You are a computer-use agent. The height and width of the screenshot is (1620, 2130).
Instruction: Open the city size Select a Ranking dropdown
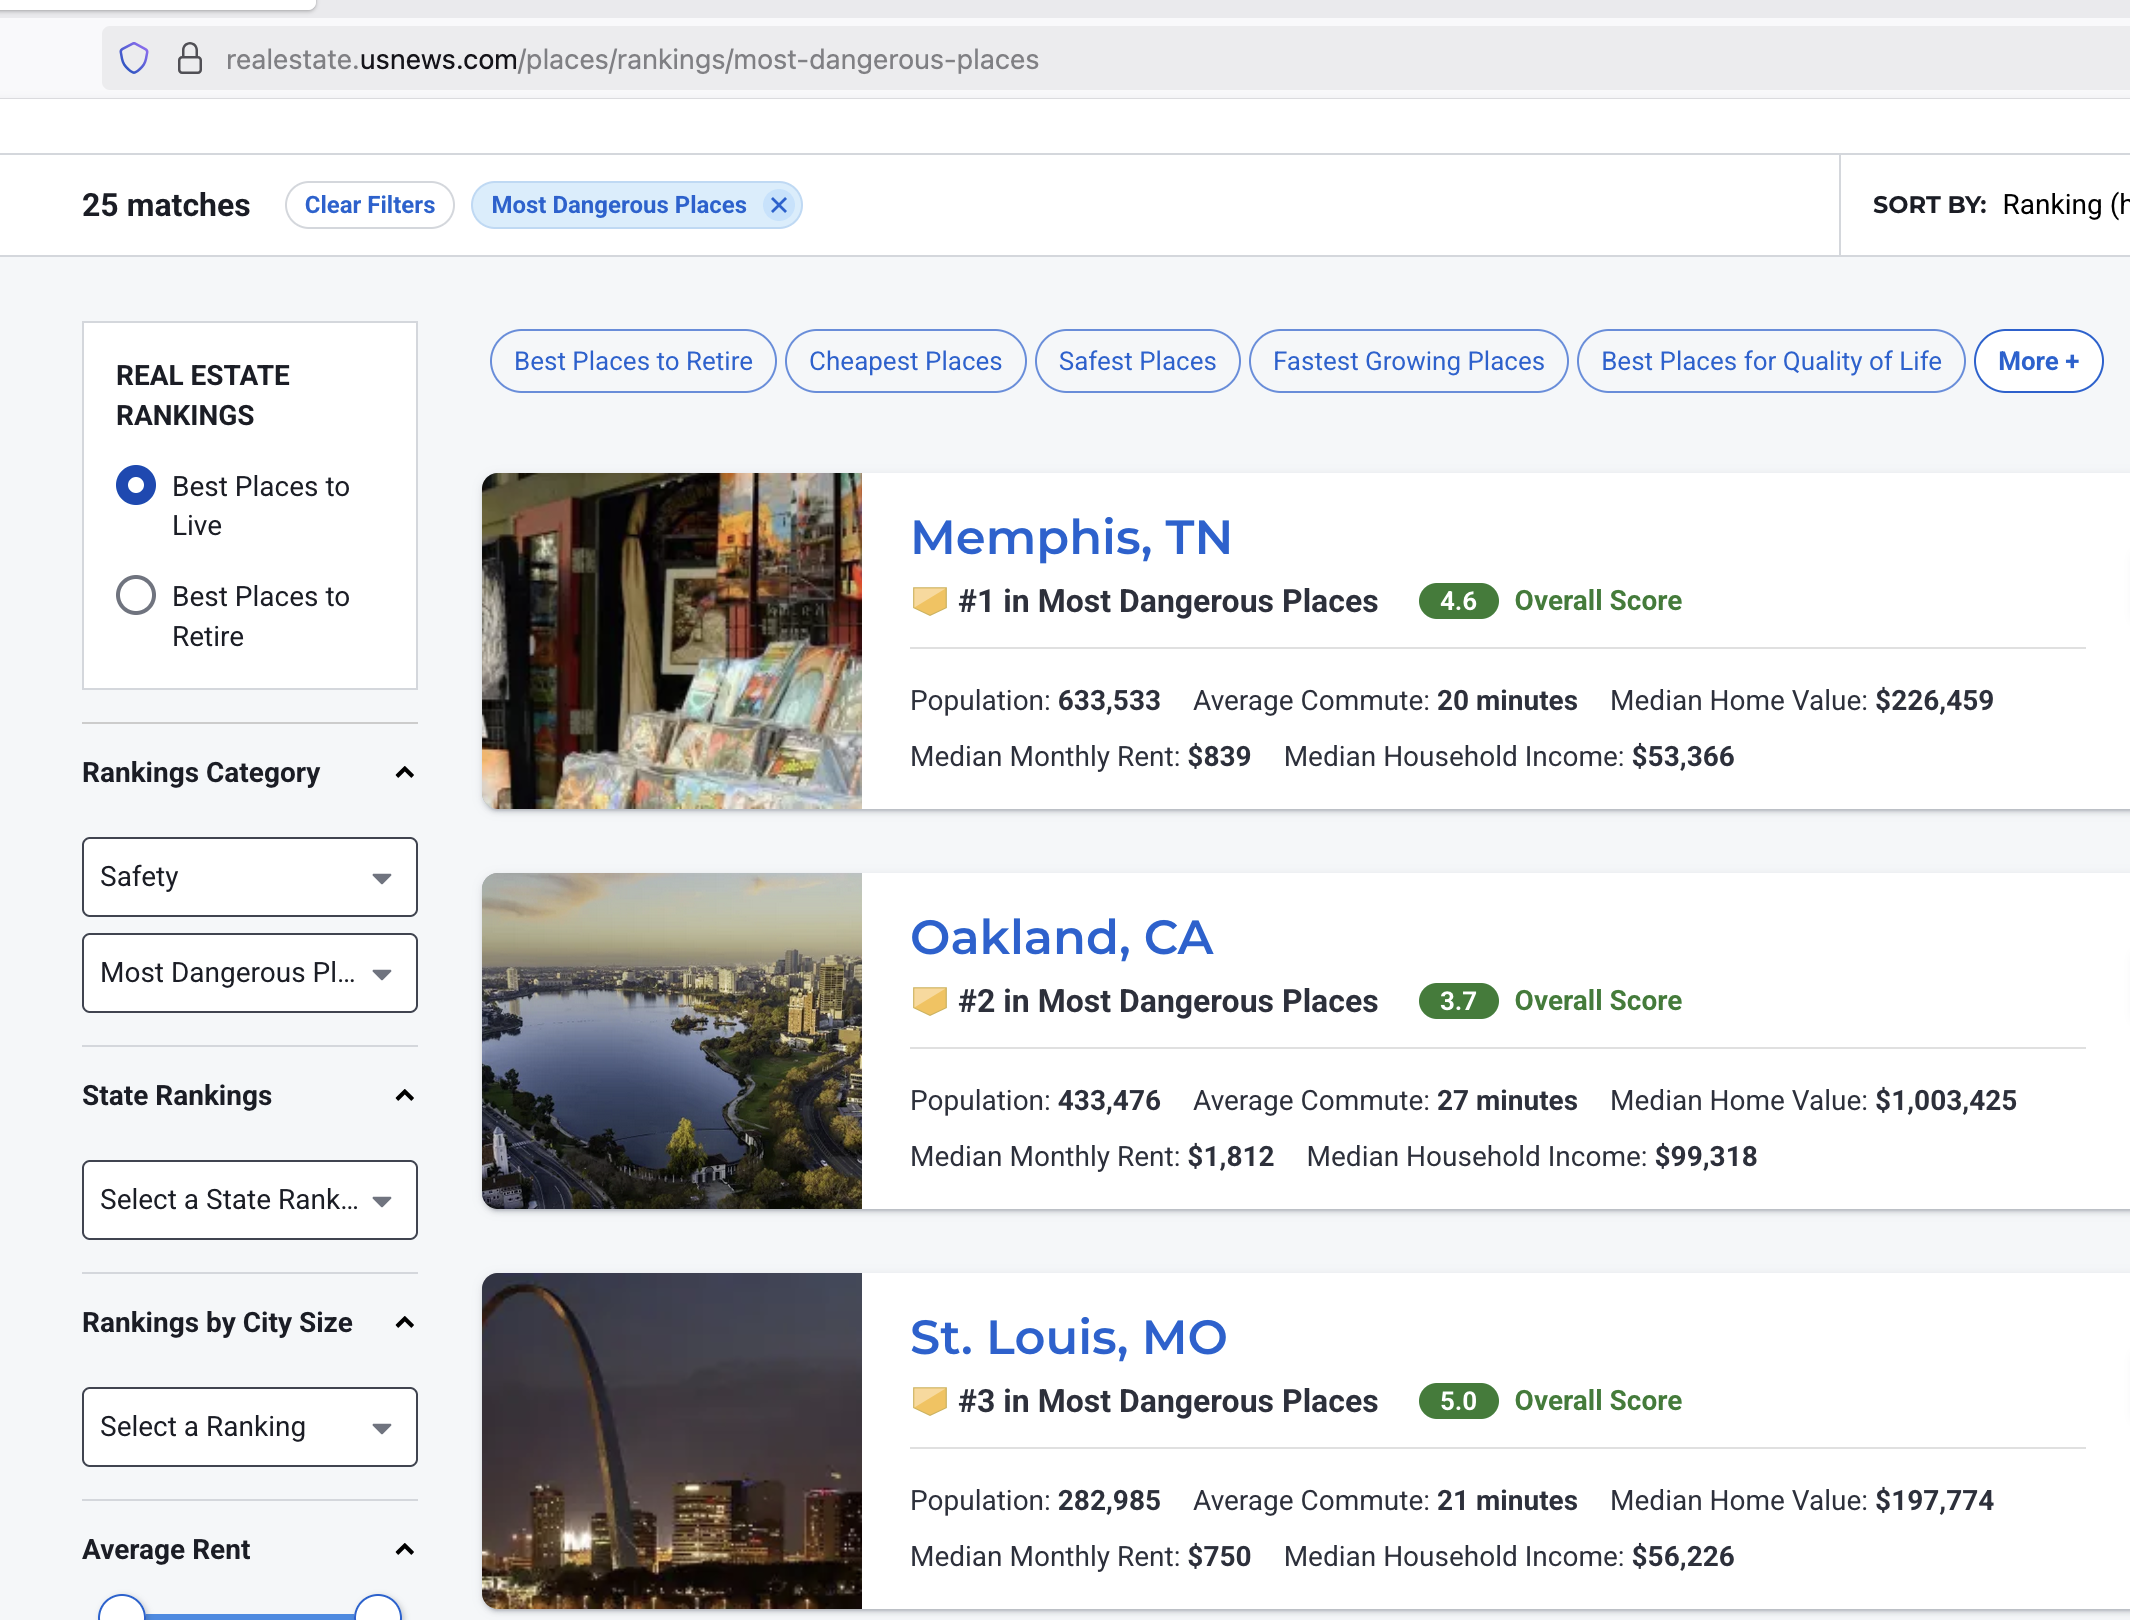point(249,1427)
